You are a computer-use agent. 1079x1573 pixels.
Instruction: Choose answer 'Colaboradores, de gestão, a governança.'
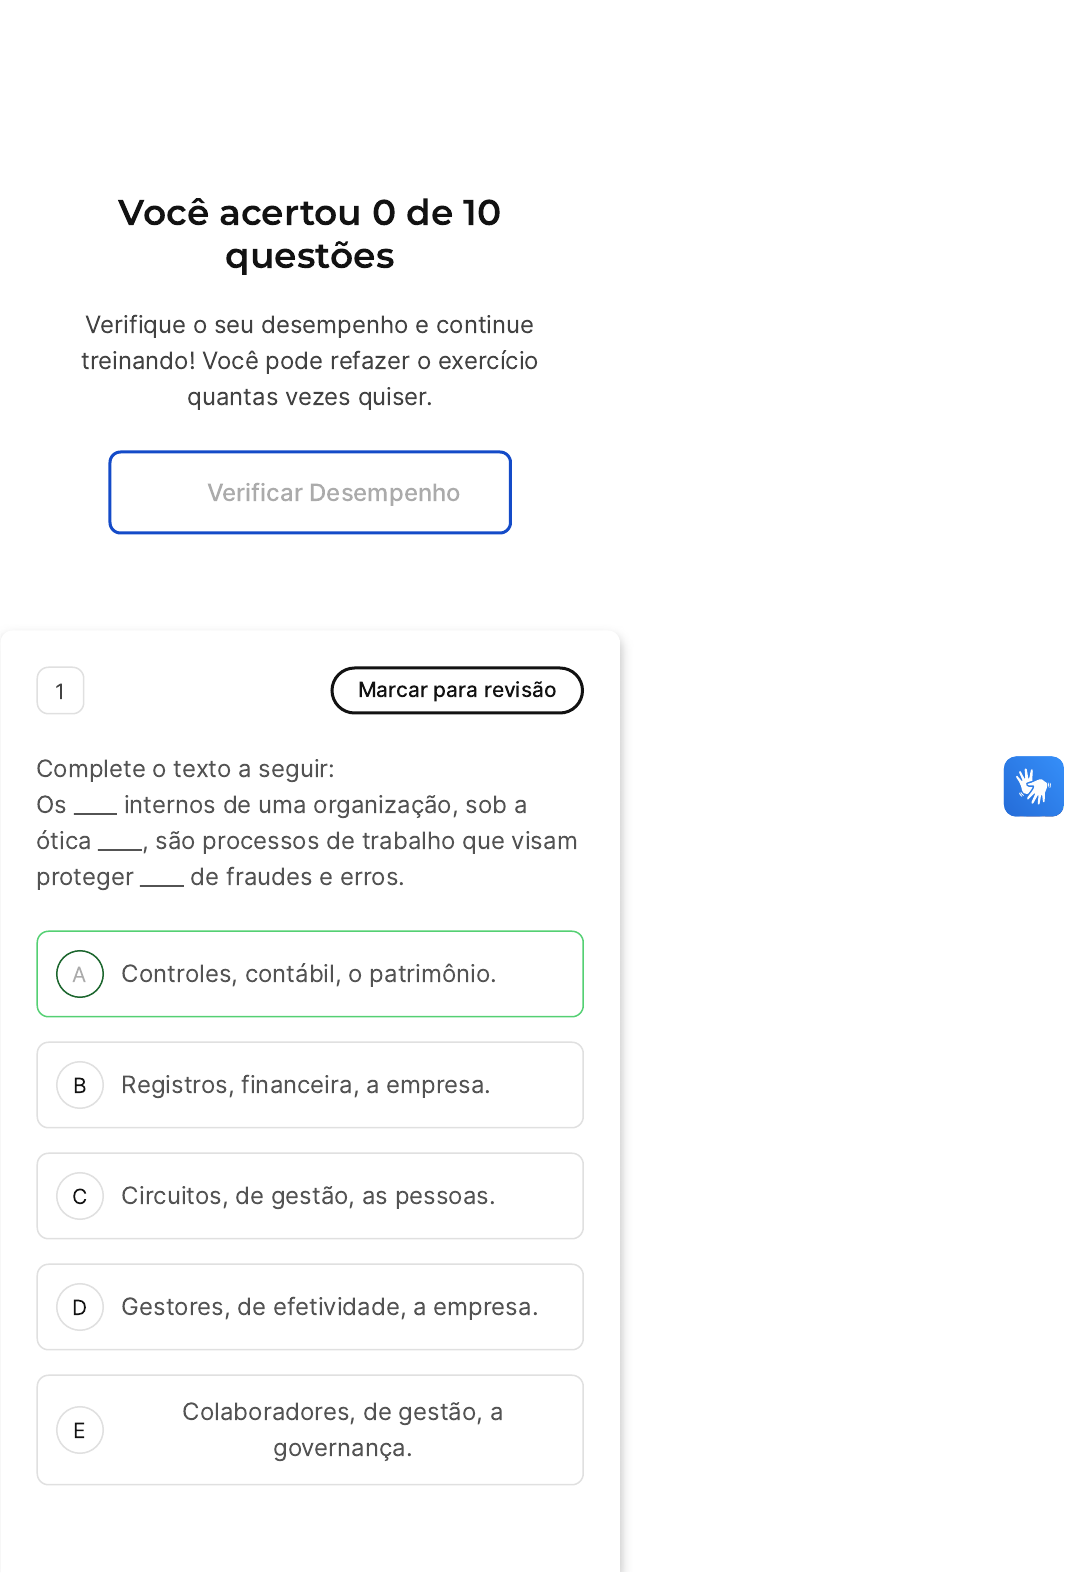tap(342, 1430)
